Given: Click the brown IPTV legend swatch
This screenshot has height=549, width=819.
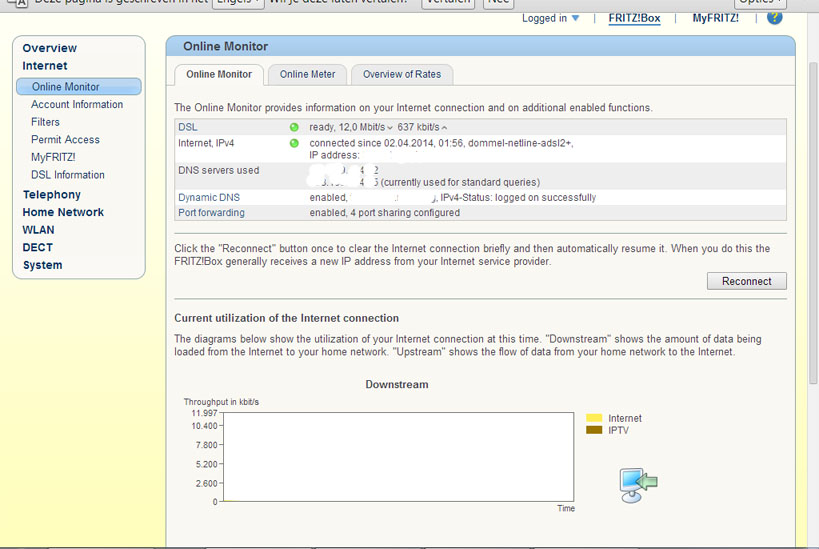Looking at the screenshot, I should click(594, 430).
